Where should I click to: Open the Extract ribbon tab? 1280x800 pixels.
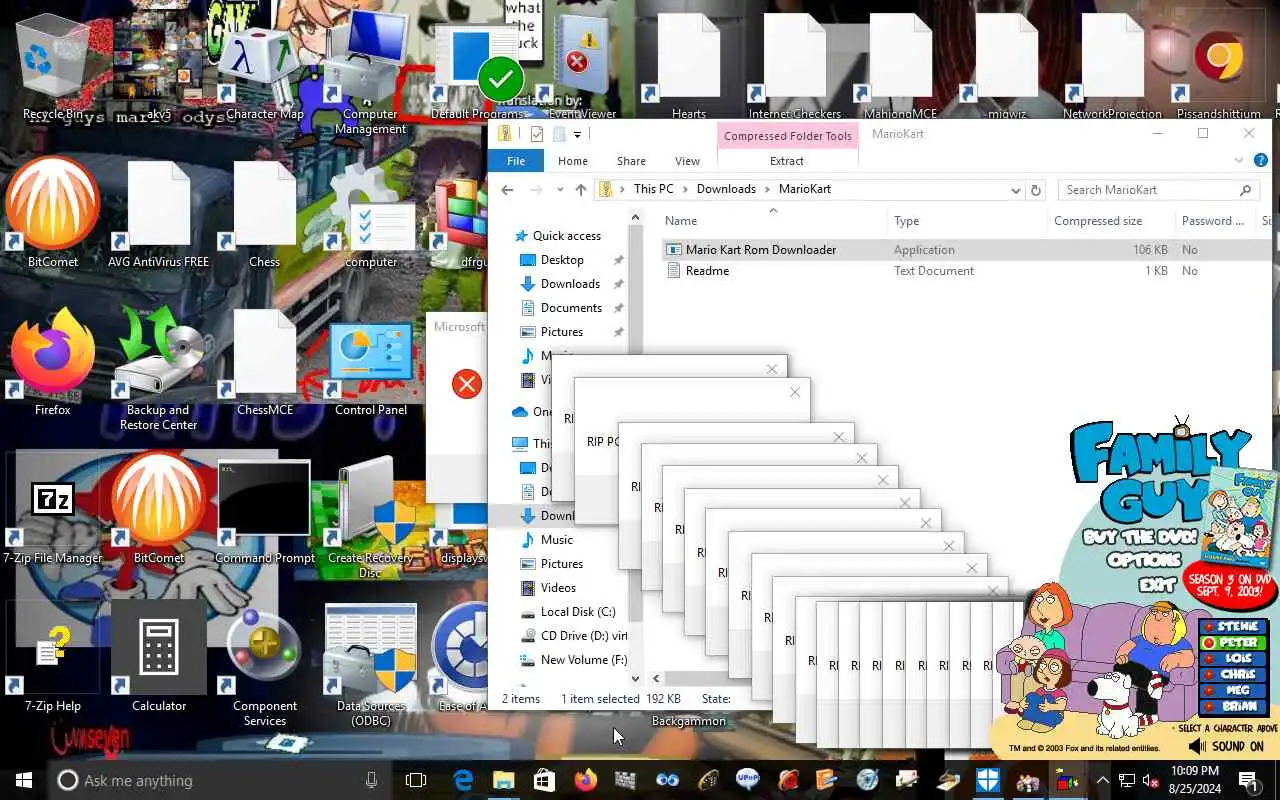[787, 161]
